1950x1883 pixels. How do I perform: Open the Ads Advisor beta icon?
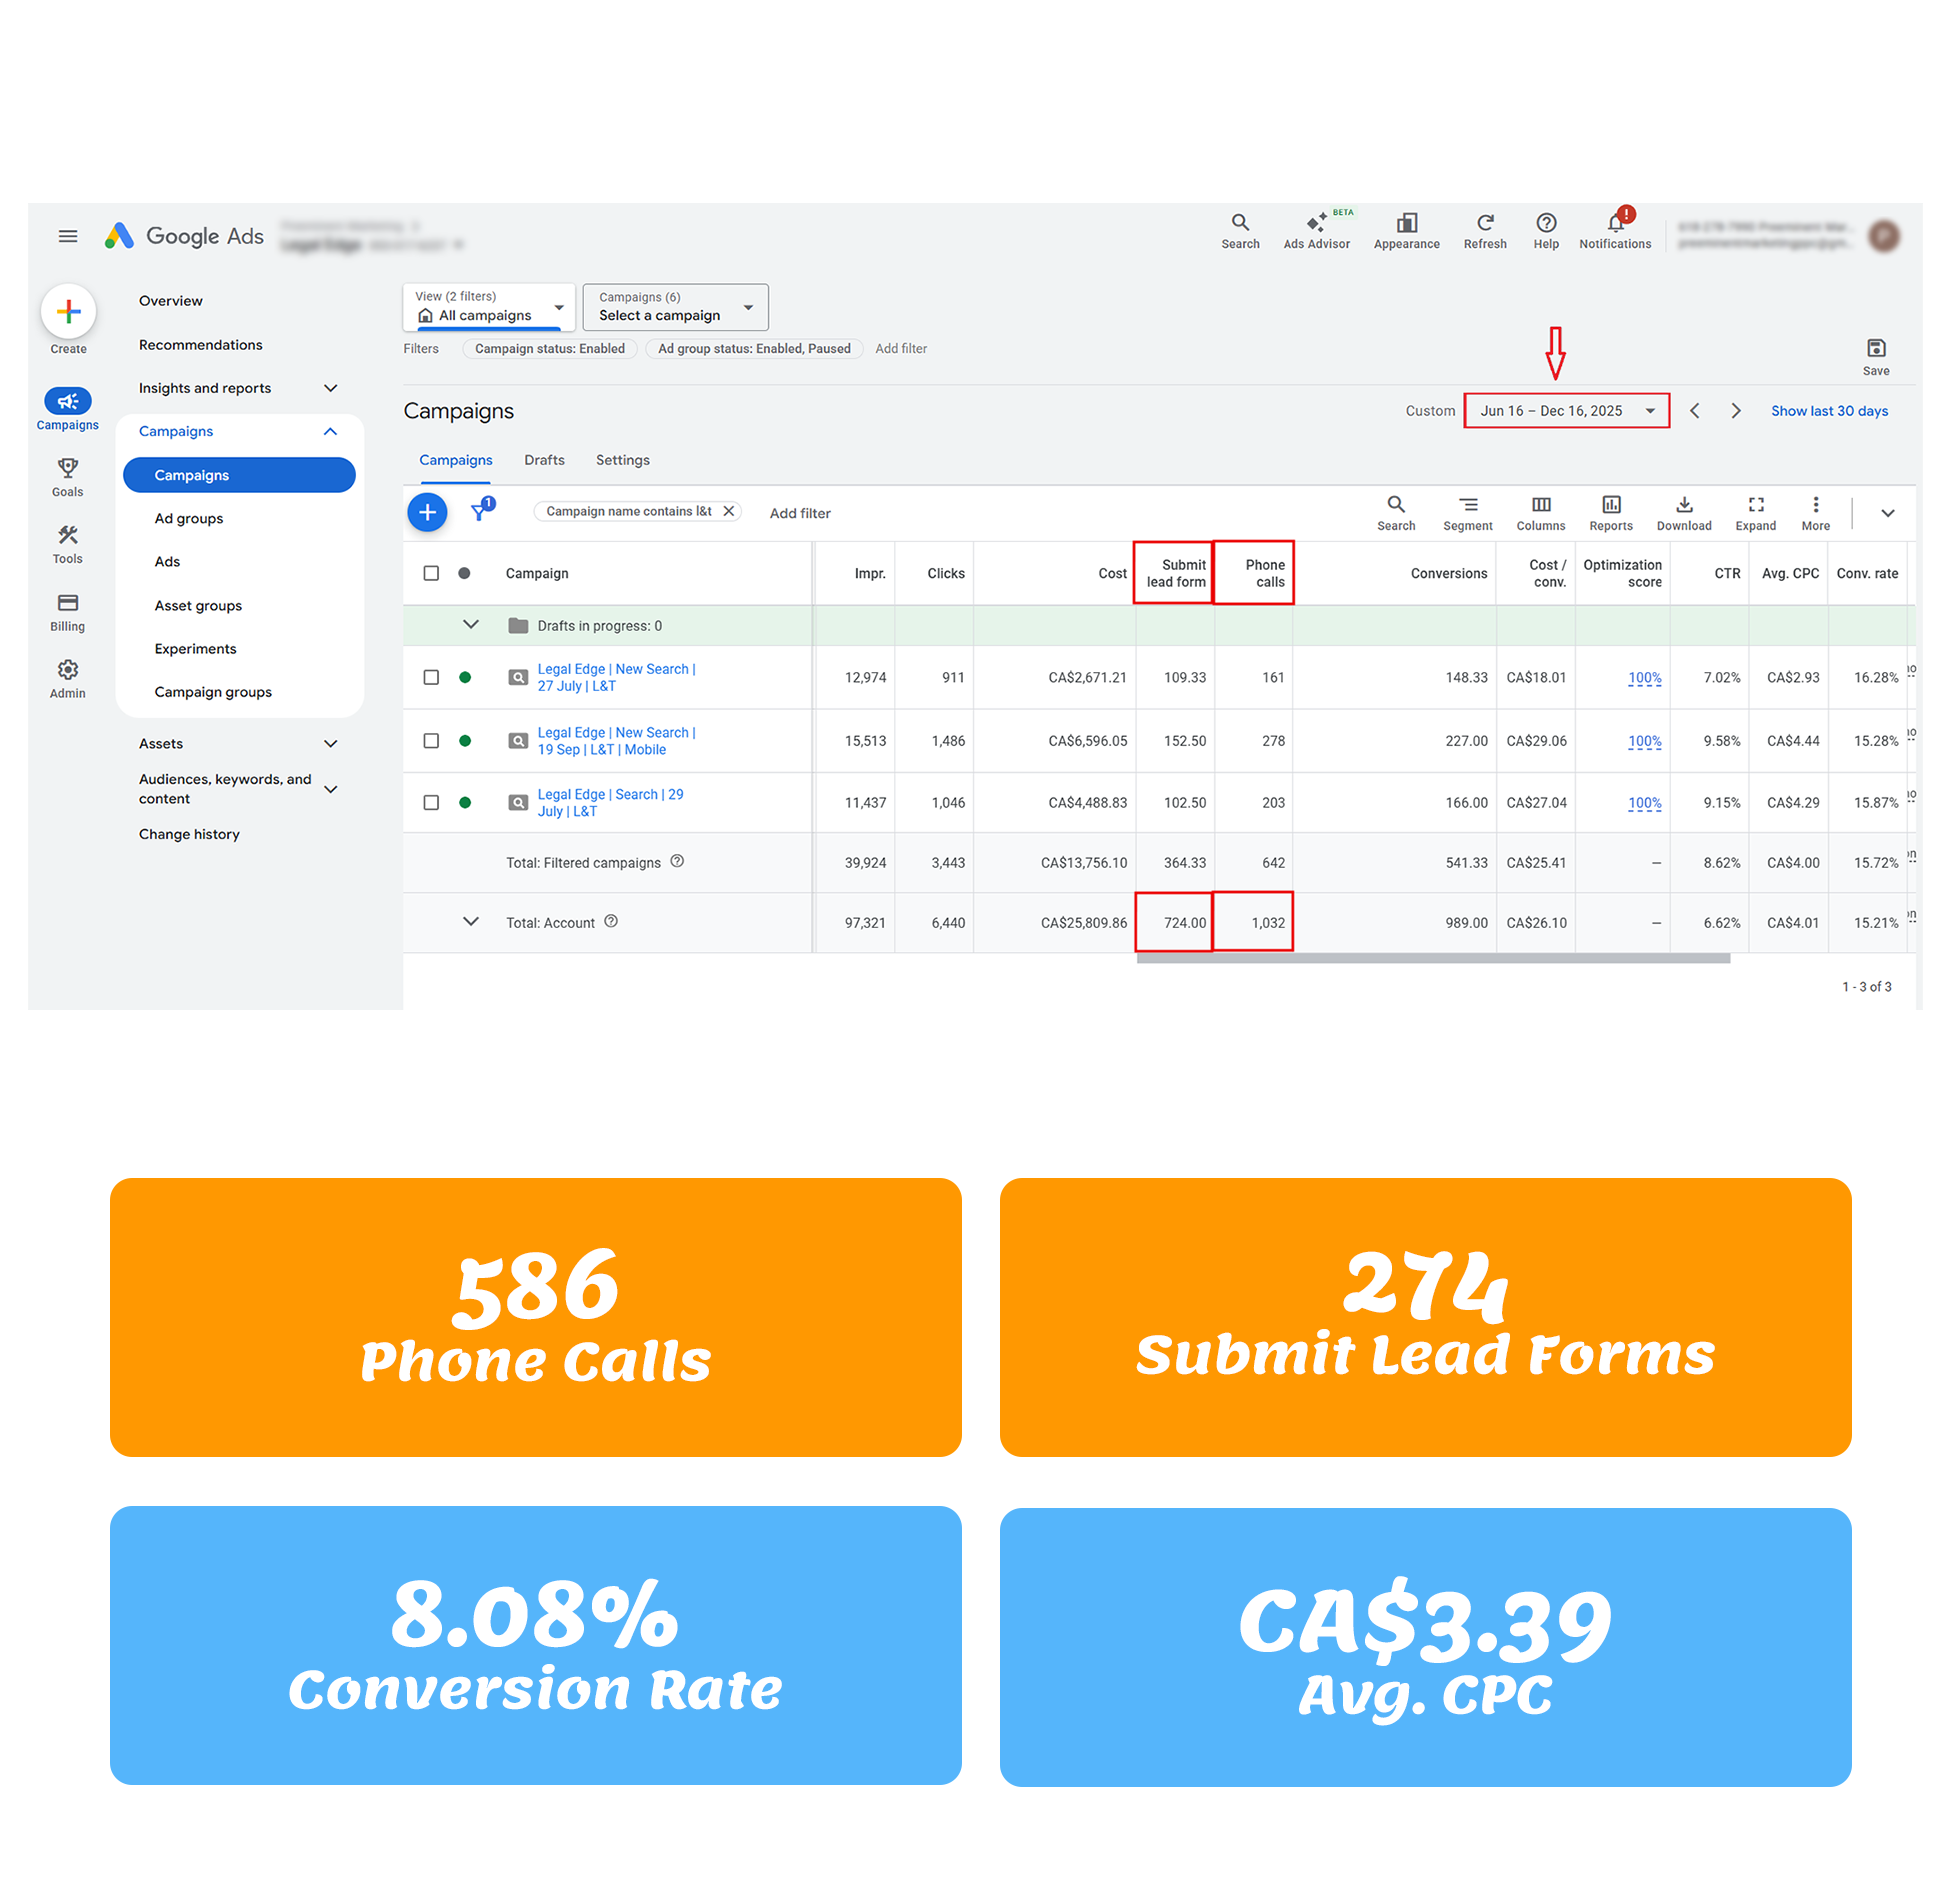[1315, 224]
